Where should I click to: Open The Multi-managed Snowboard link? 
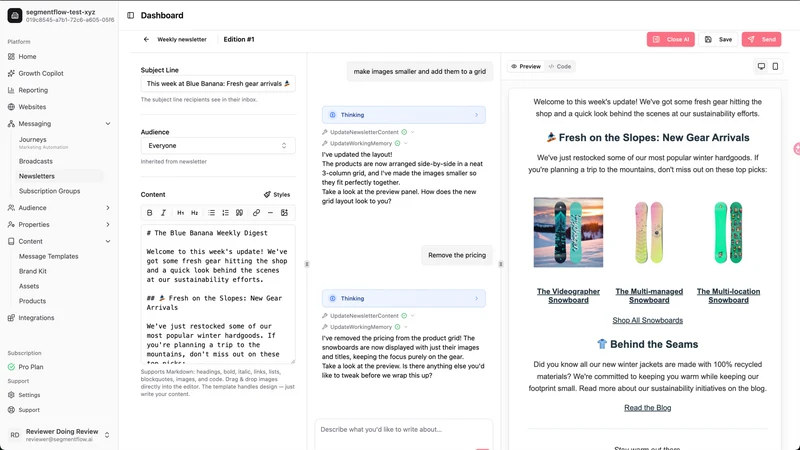(x=649, y=296)
